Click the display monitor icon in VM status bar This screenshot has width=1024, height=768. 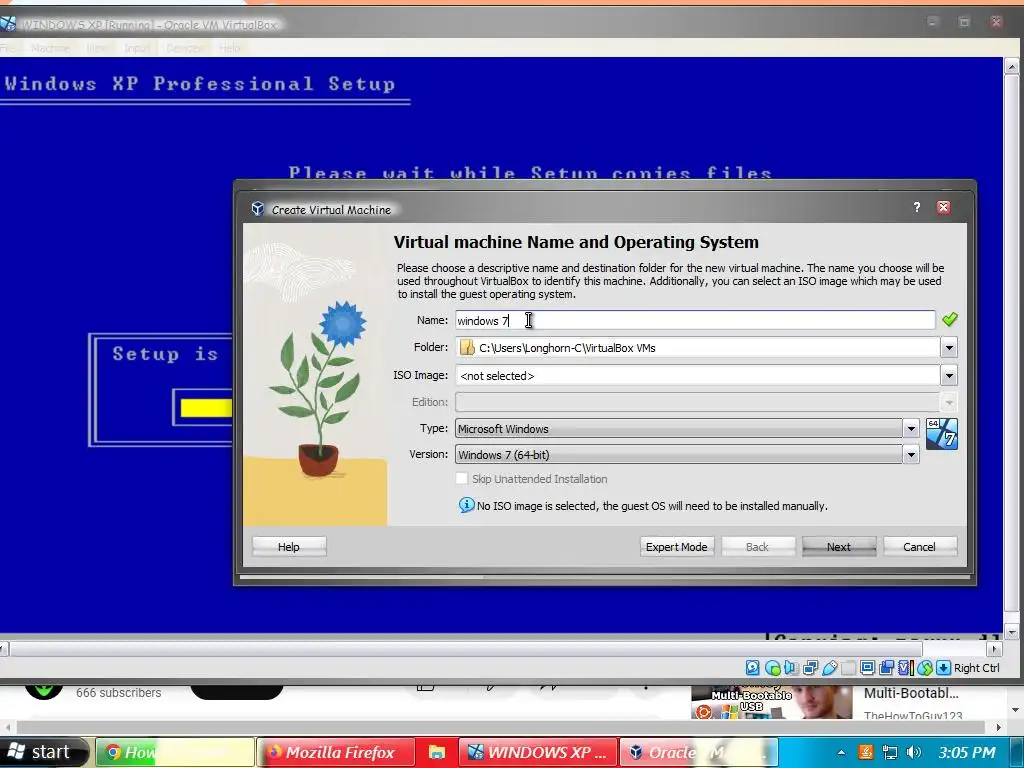point(867,667)
